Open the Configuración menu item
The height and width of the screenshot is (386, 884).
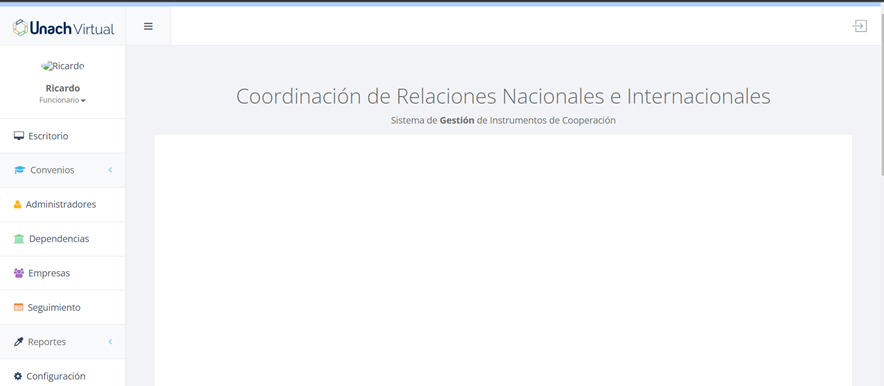63,372
